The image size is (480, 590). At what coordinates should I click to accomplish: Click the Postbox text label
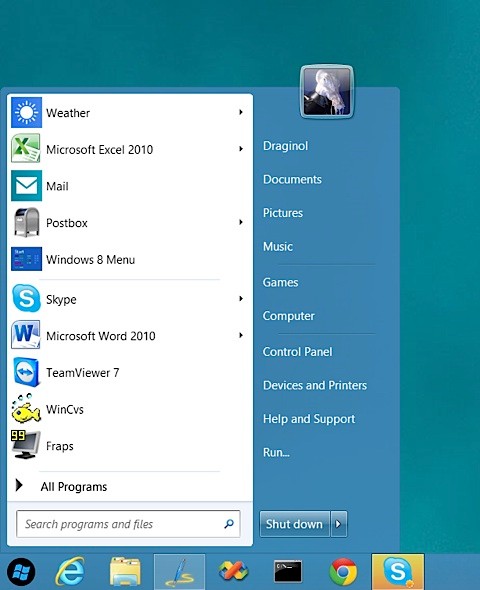click(x=67, y=223)
